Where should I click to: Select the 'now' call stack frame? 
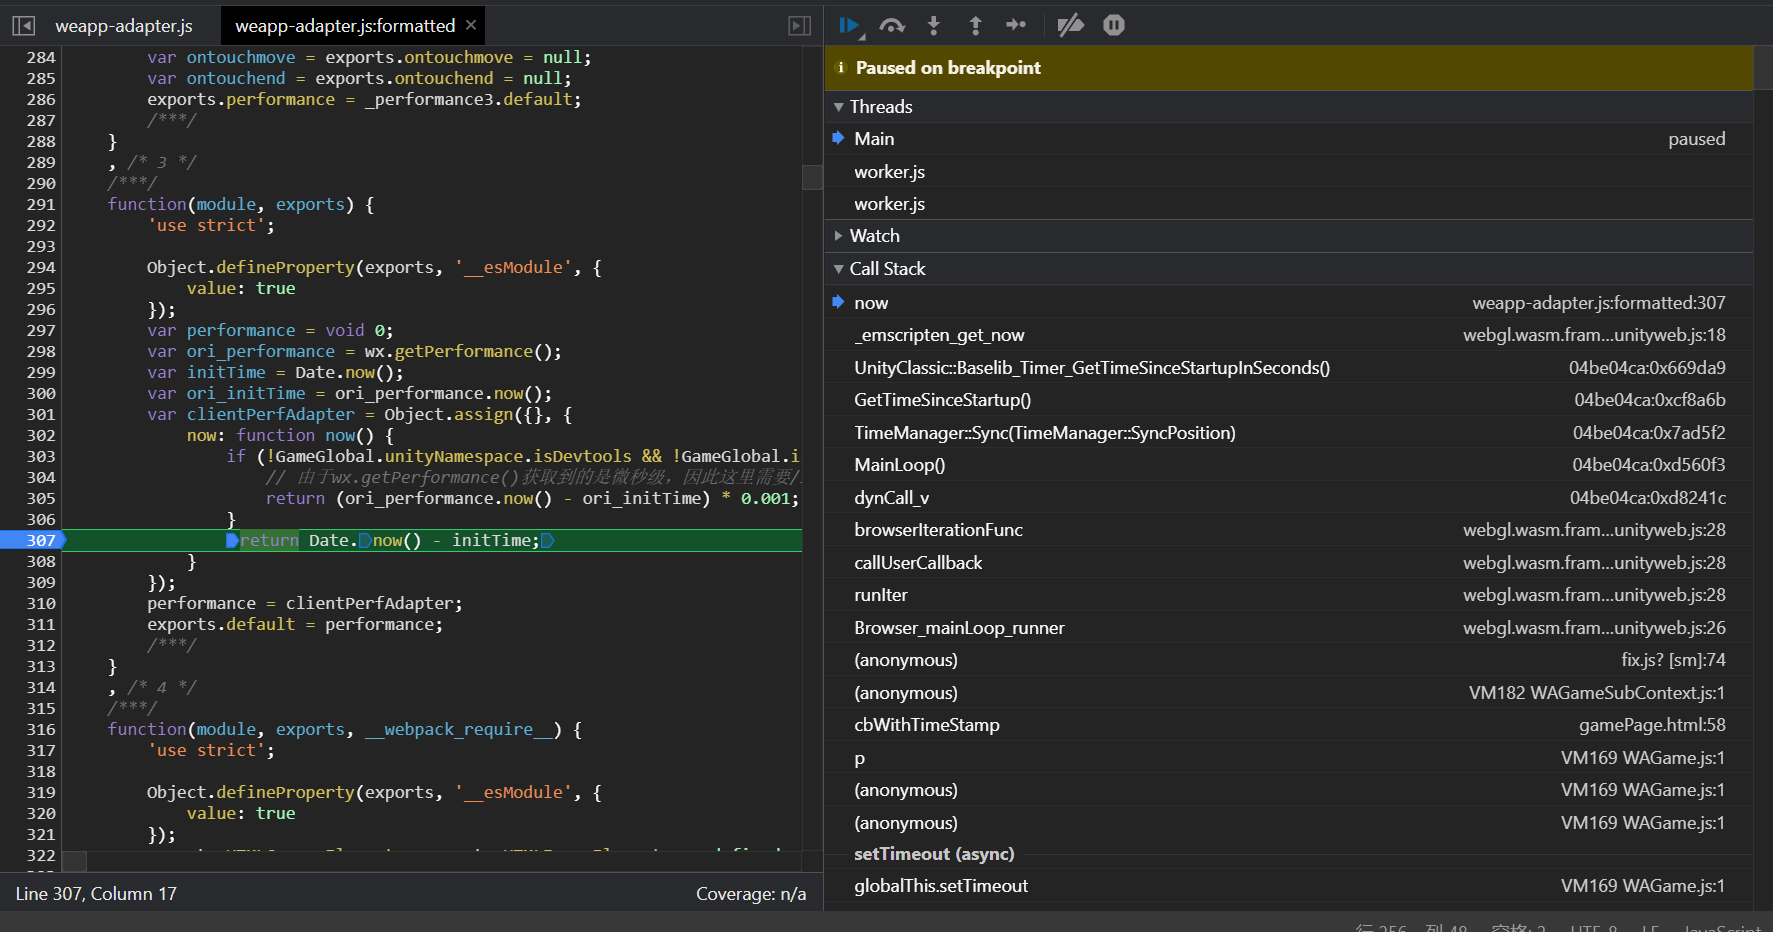[x=1289, y=303]
